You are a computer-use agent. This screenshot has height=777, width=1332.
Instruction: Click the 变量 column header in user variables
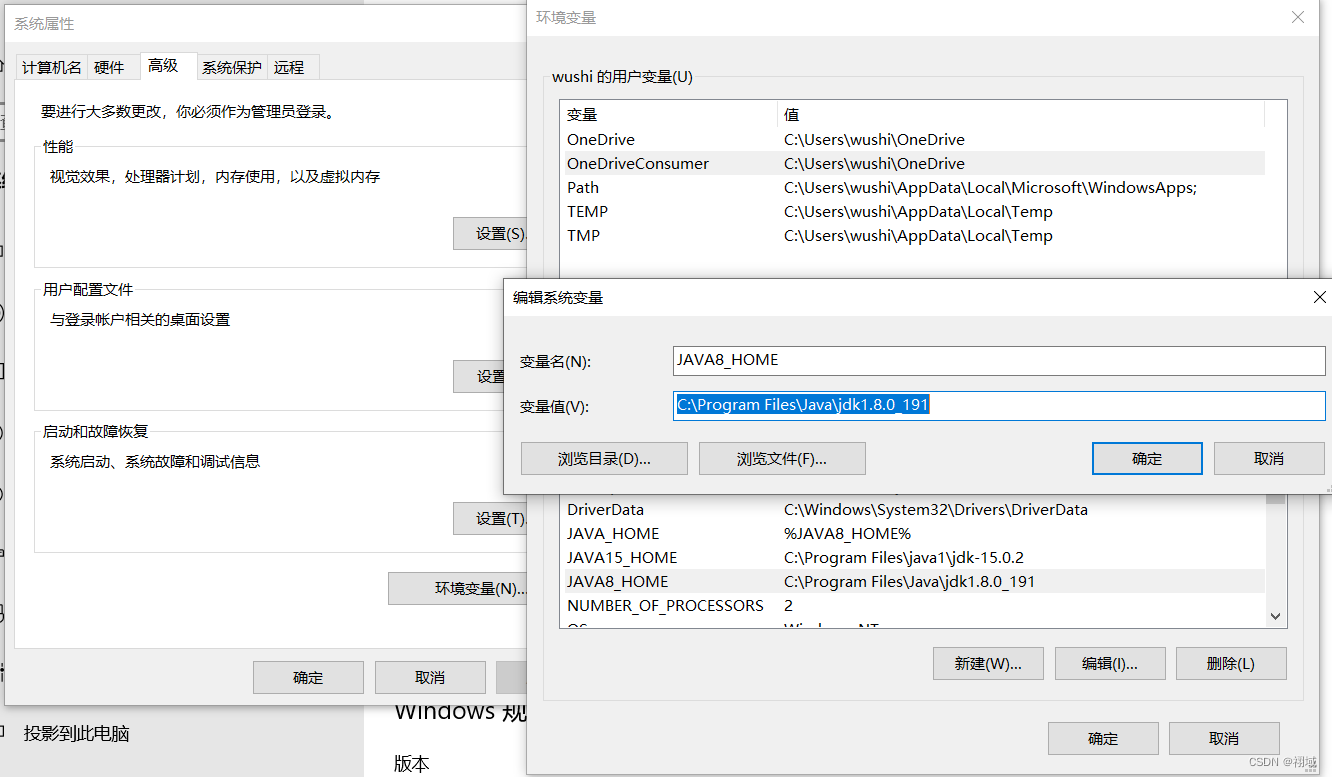[x=668, y=115]
